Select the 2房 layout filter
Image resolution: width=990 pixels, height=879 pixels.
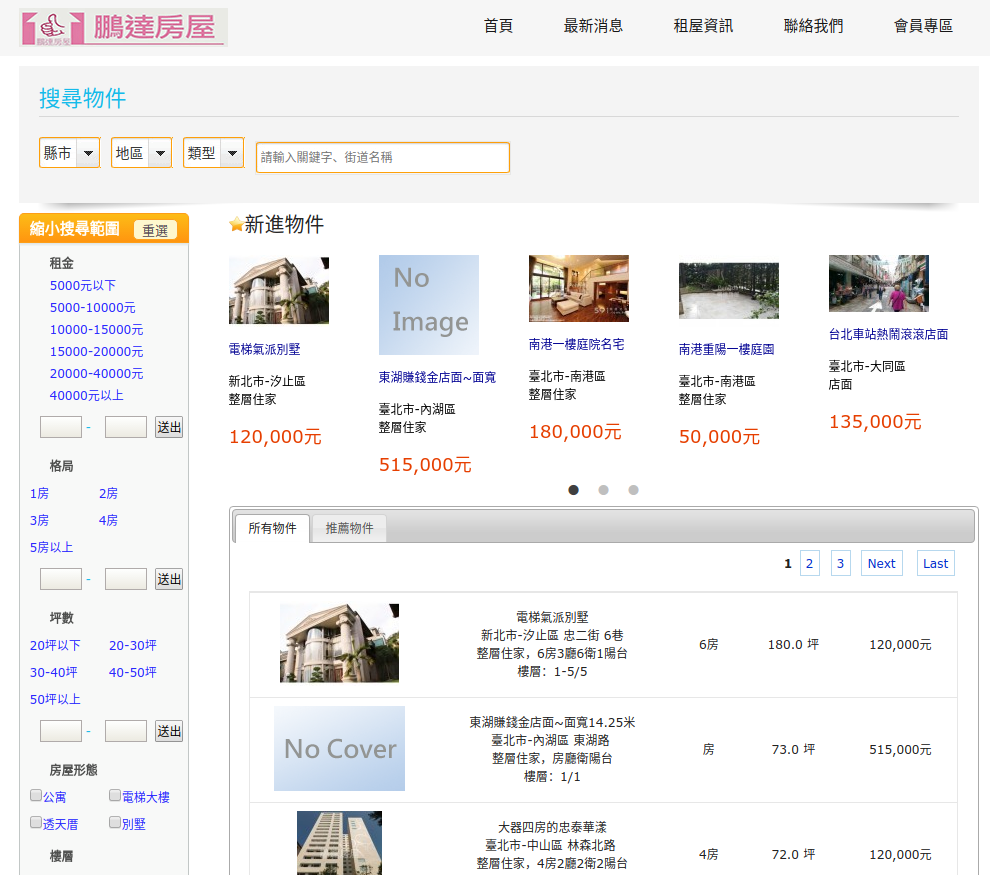coord(108,493)
